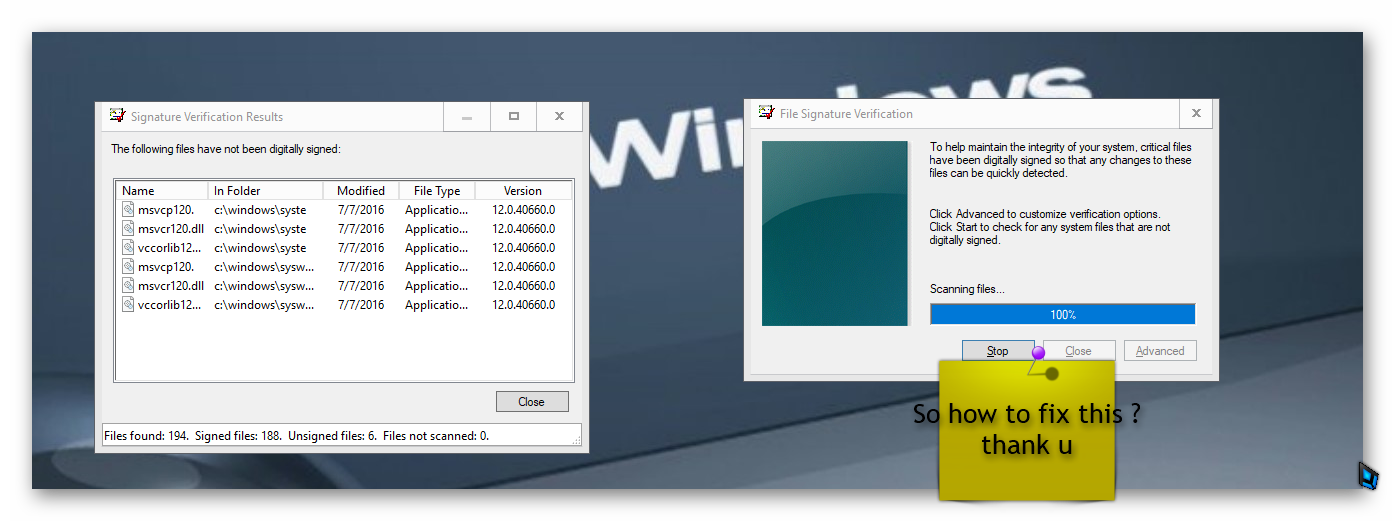The width and height of the screenshot is (1395, 521).
Task: Sort the results list by File Type column
Action: (x=437, y=190)
